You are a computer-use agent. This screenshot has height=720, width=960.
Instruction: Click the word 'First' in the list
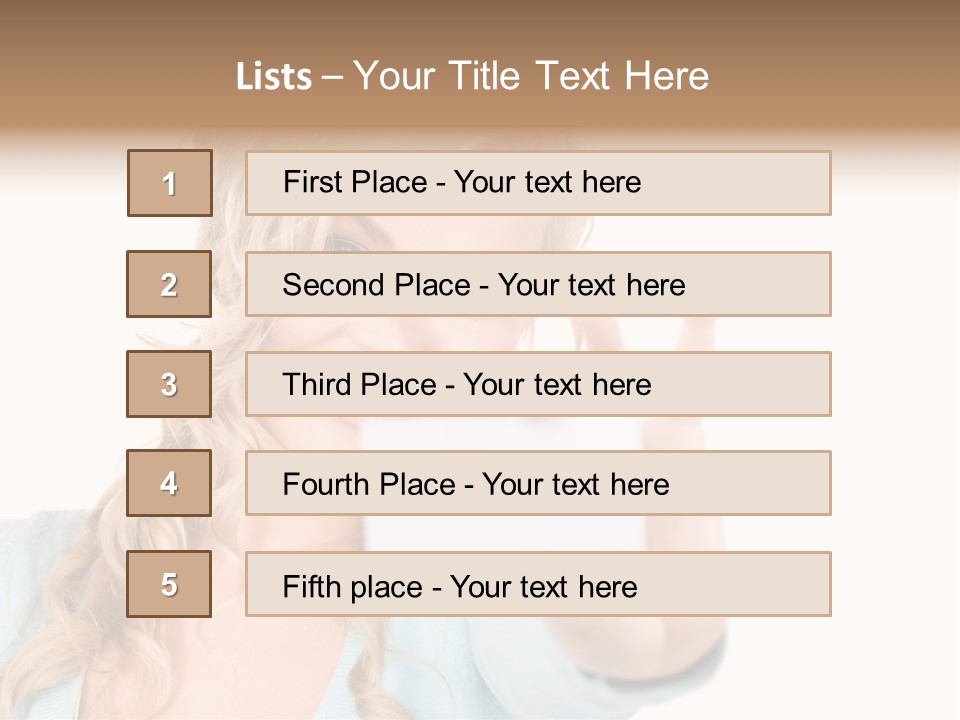tap(311, 182)
